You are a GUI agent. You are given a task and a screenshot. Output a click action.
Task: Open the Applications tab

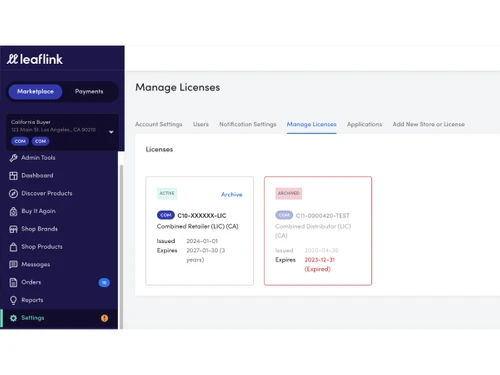click(364, 124)
